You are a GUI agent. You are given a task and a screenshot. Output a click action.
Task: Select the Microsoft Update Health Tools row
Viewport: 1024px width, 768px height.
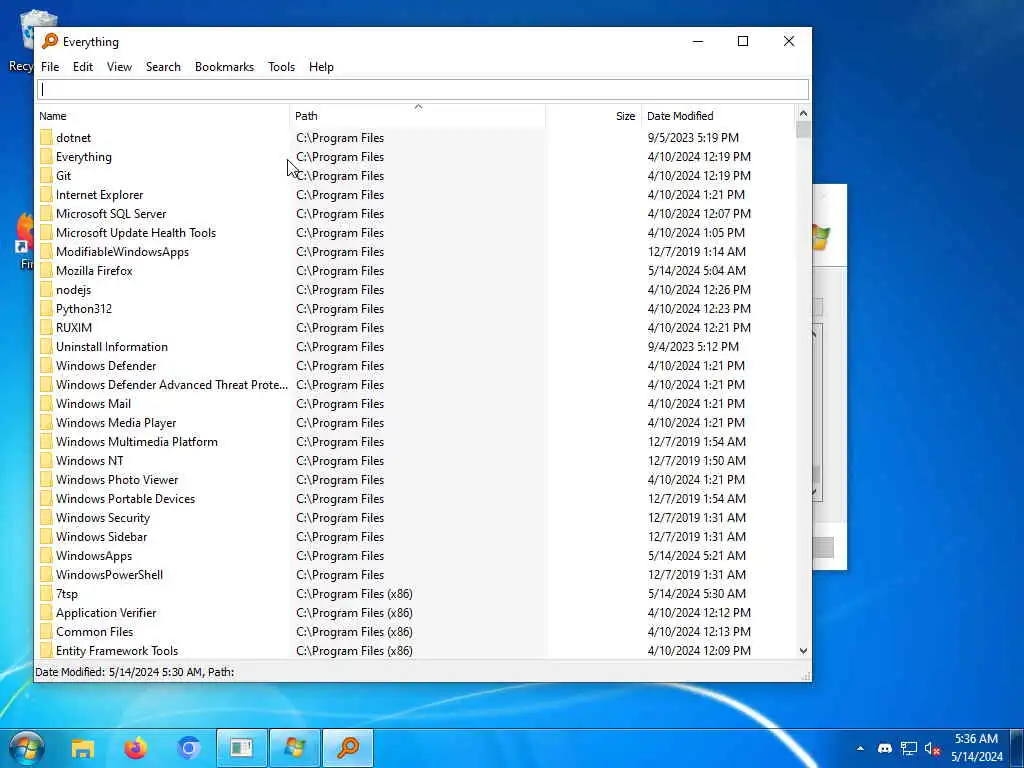pos(415,232)
